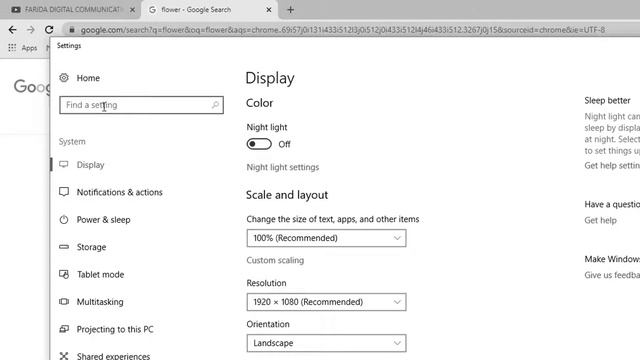Screen dimensions: 640x360
Task: Select Power & sleep in sidebar
Action: point(103,220)
